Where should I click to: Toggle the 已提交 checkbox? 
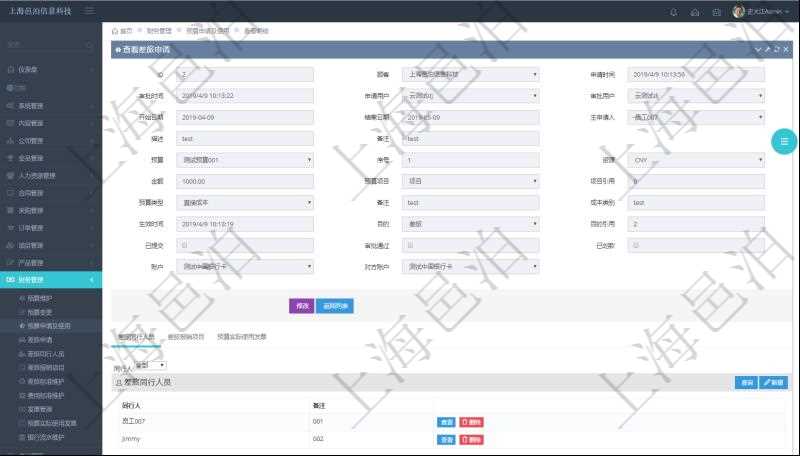pos(182,245)
